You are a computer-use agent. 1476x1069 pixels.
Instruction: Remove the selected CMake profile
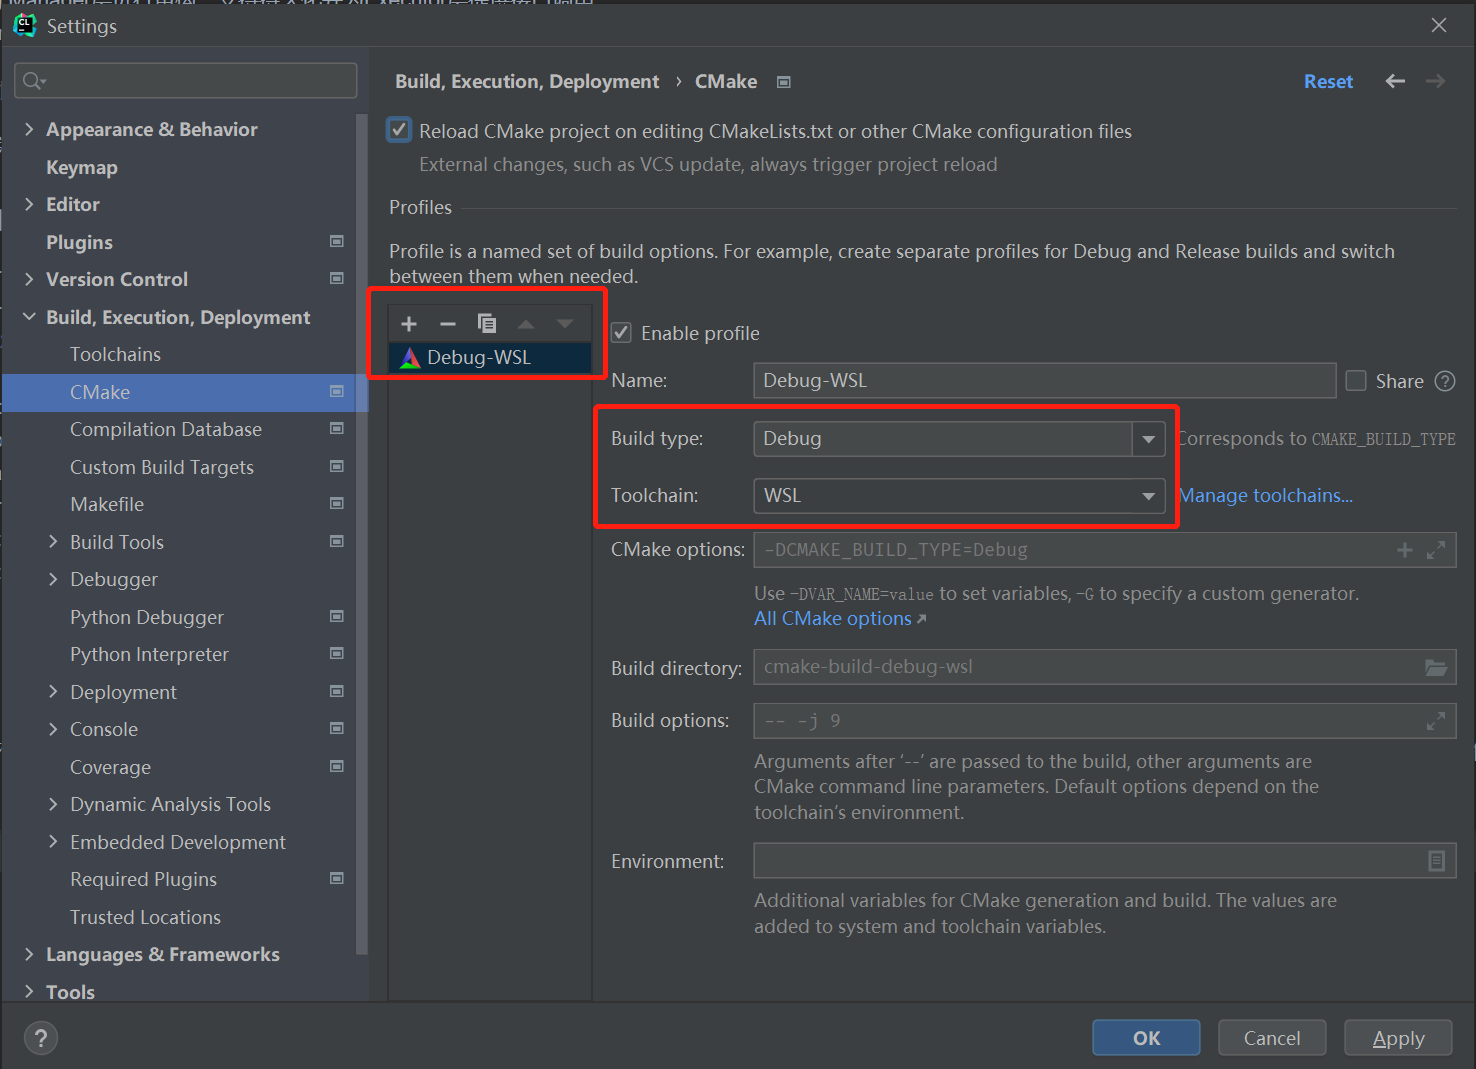[x=448, y=324]
